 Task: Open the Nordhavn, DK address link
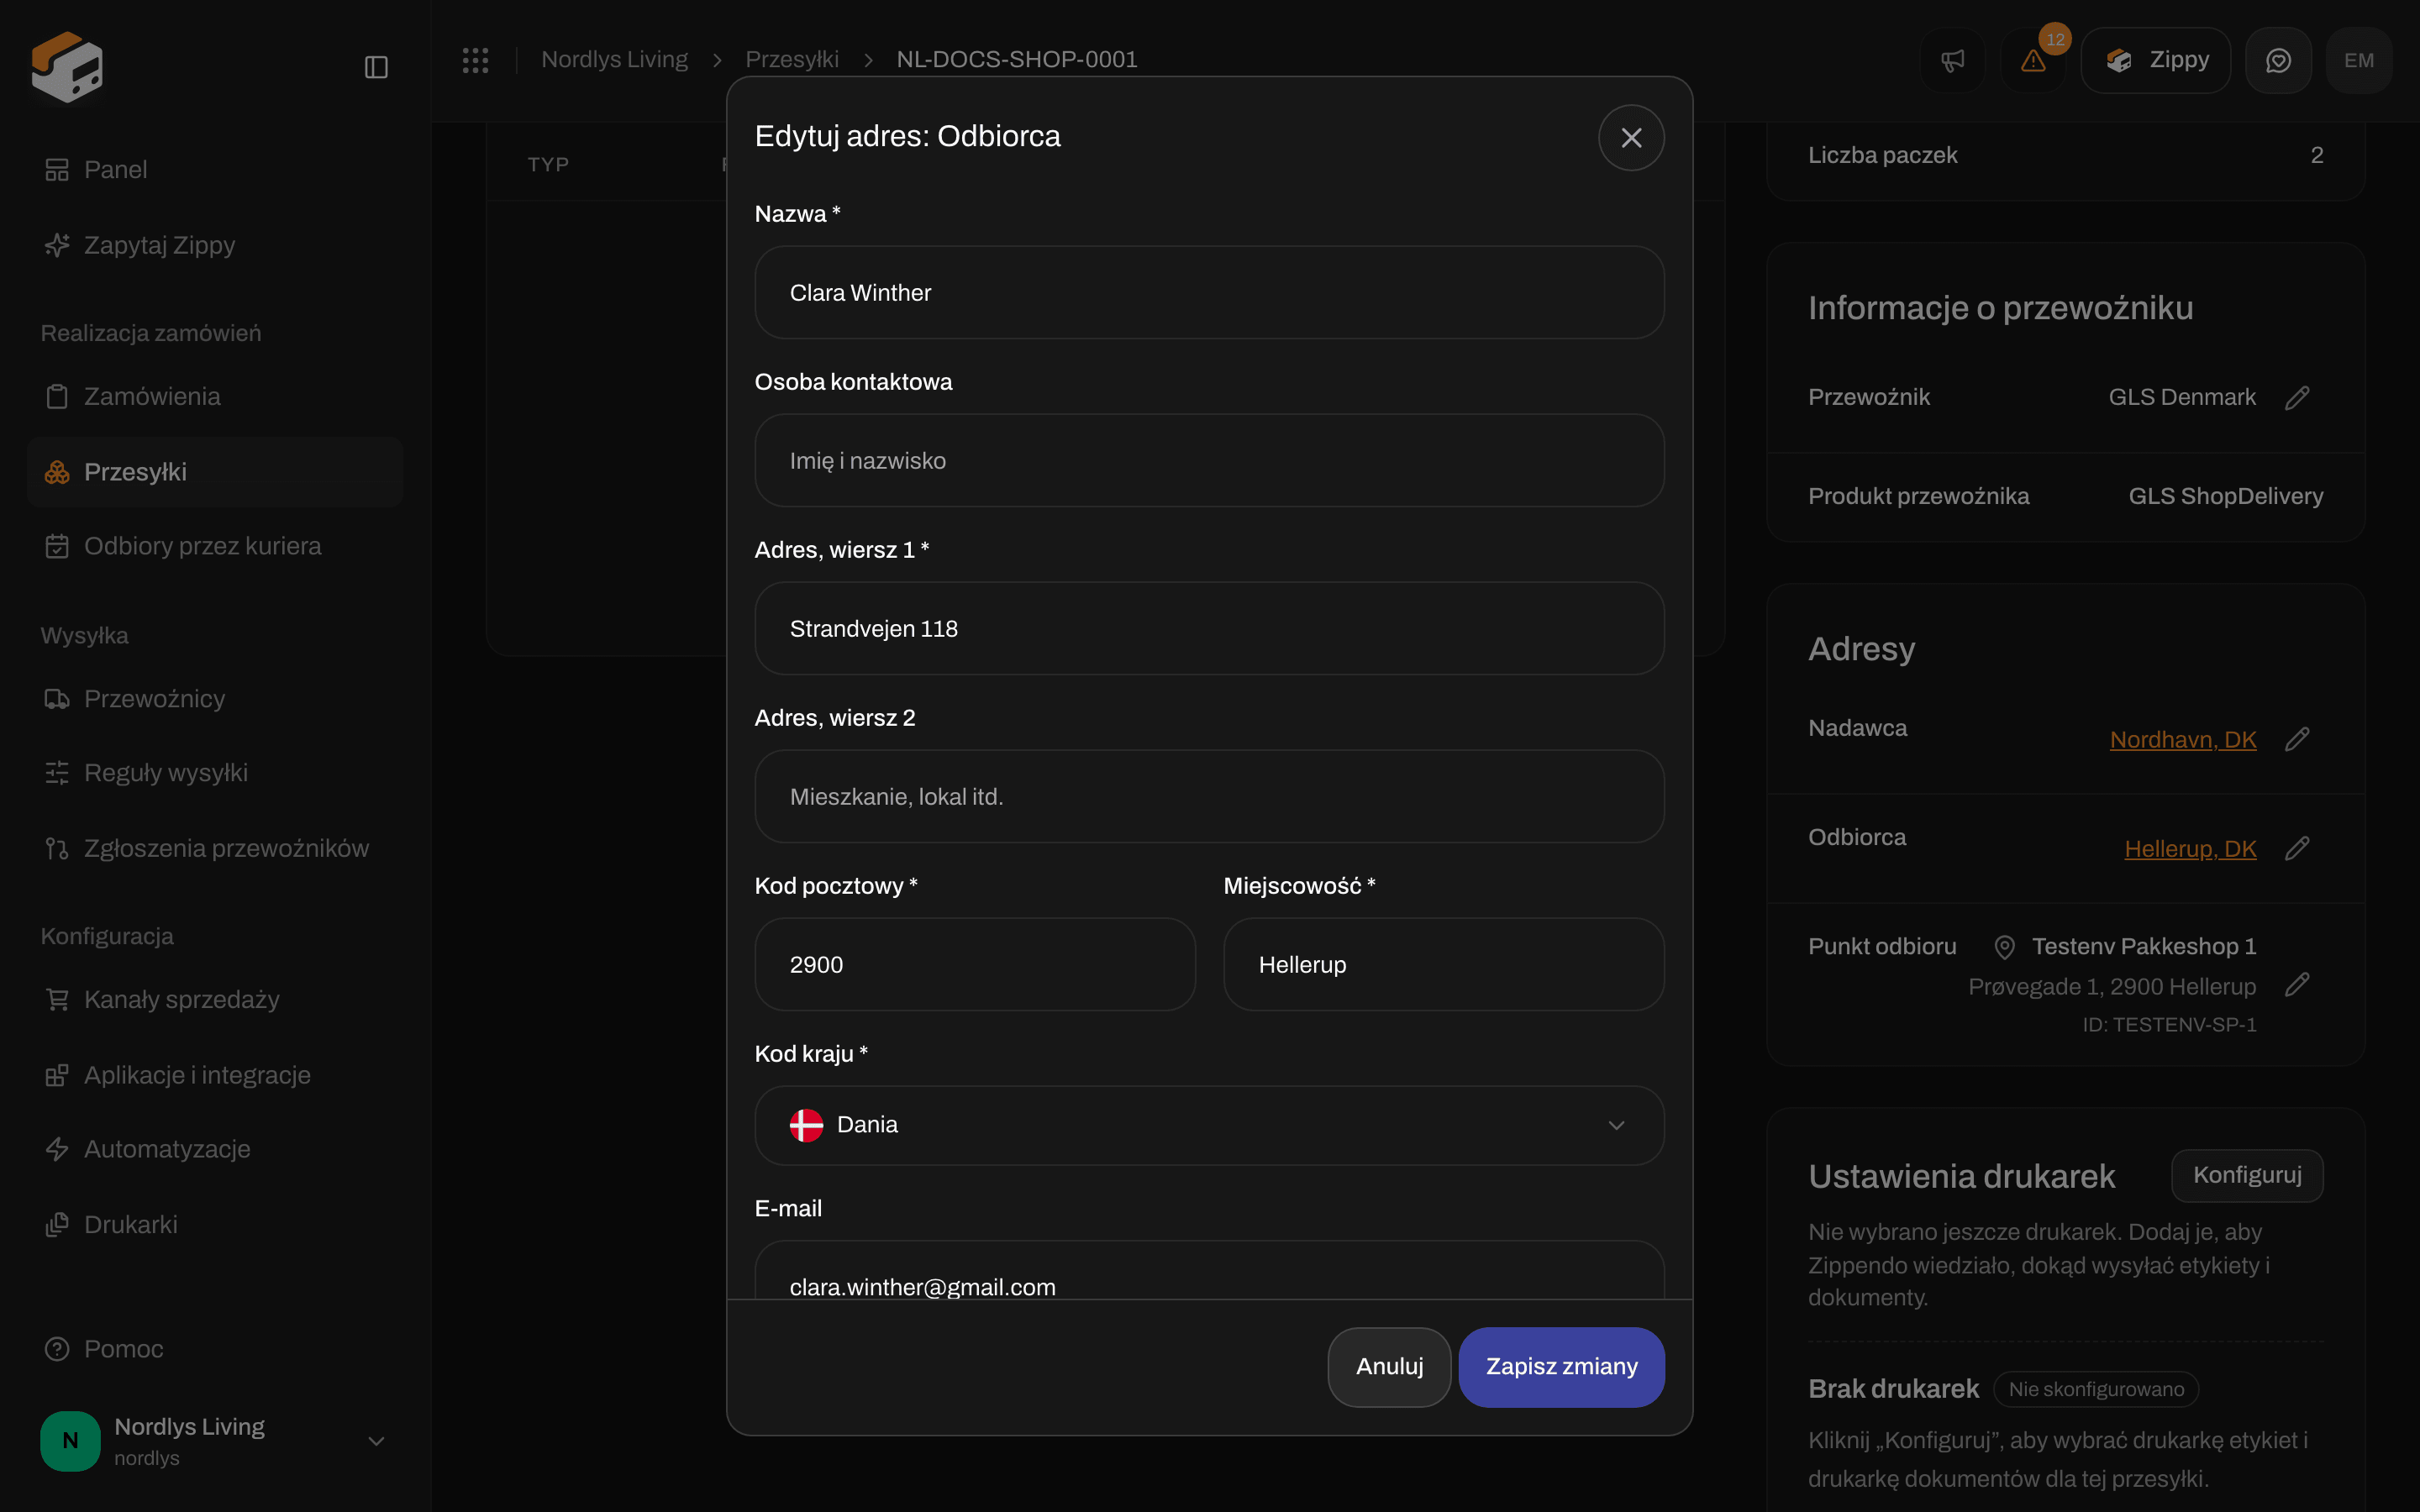(x=2182, y=740)
